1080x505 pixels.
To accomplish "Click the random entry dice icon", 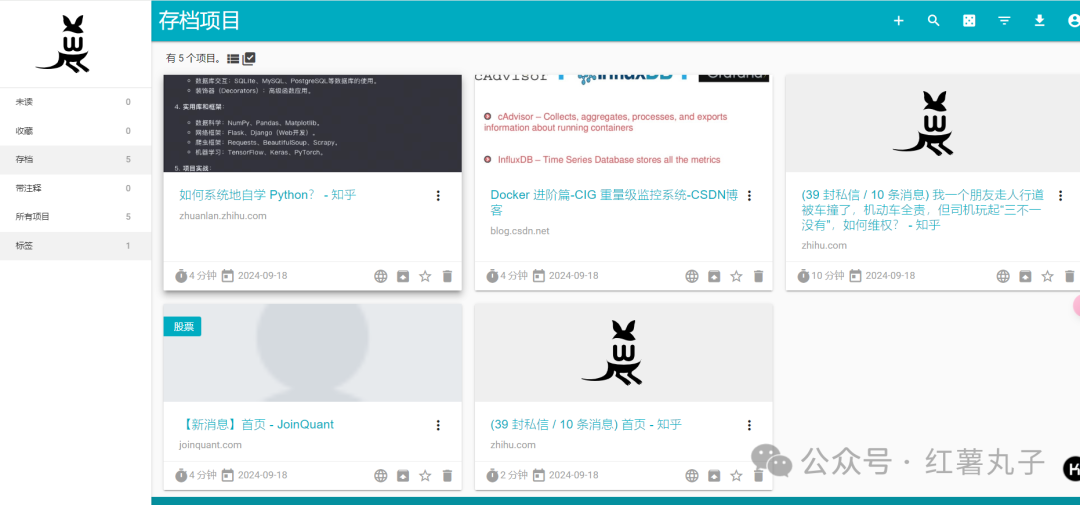I will point(969,21).
